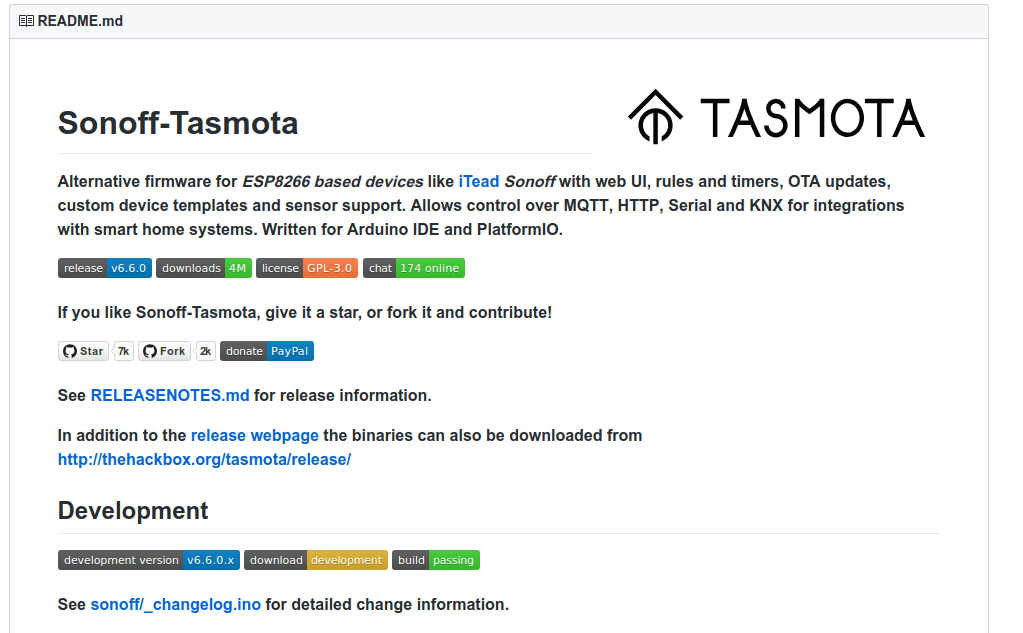Open the GPL-3.0 license badge

(306, 268)
